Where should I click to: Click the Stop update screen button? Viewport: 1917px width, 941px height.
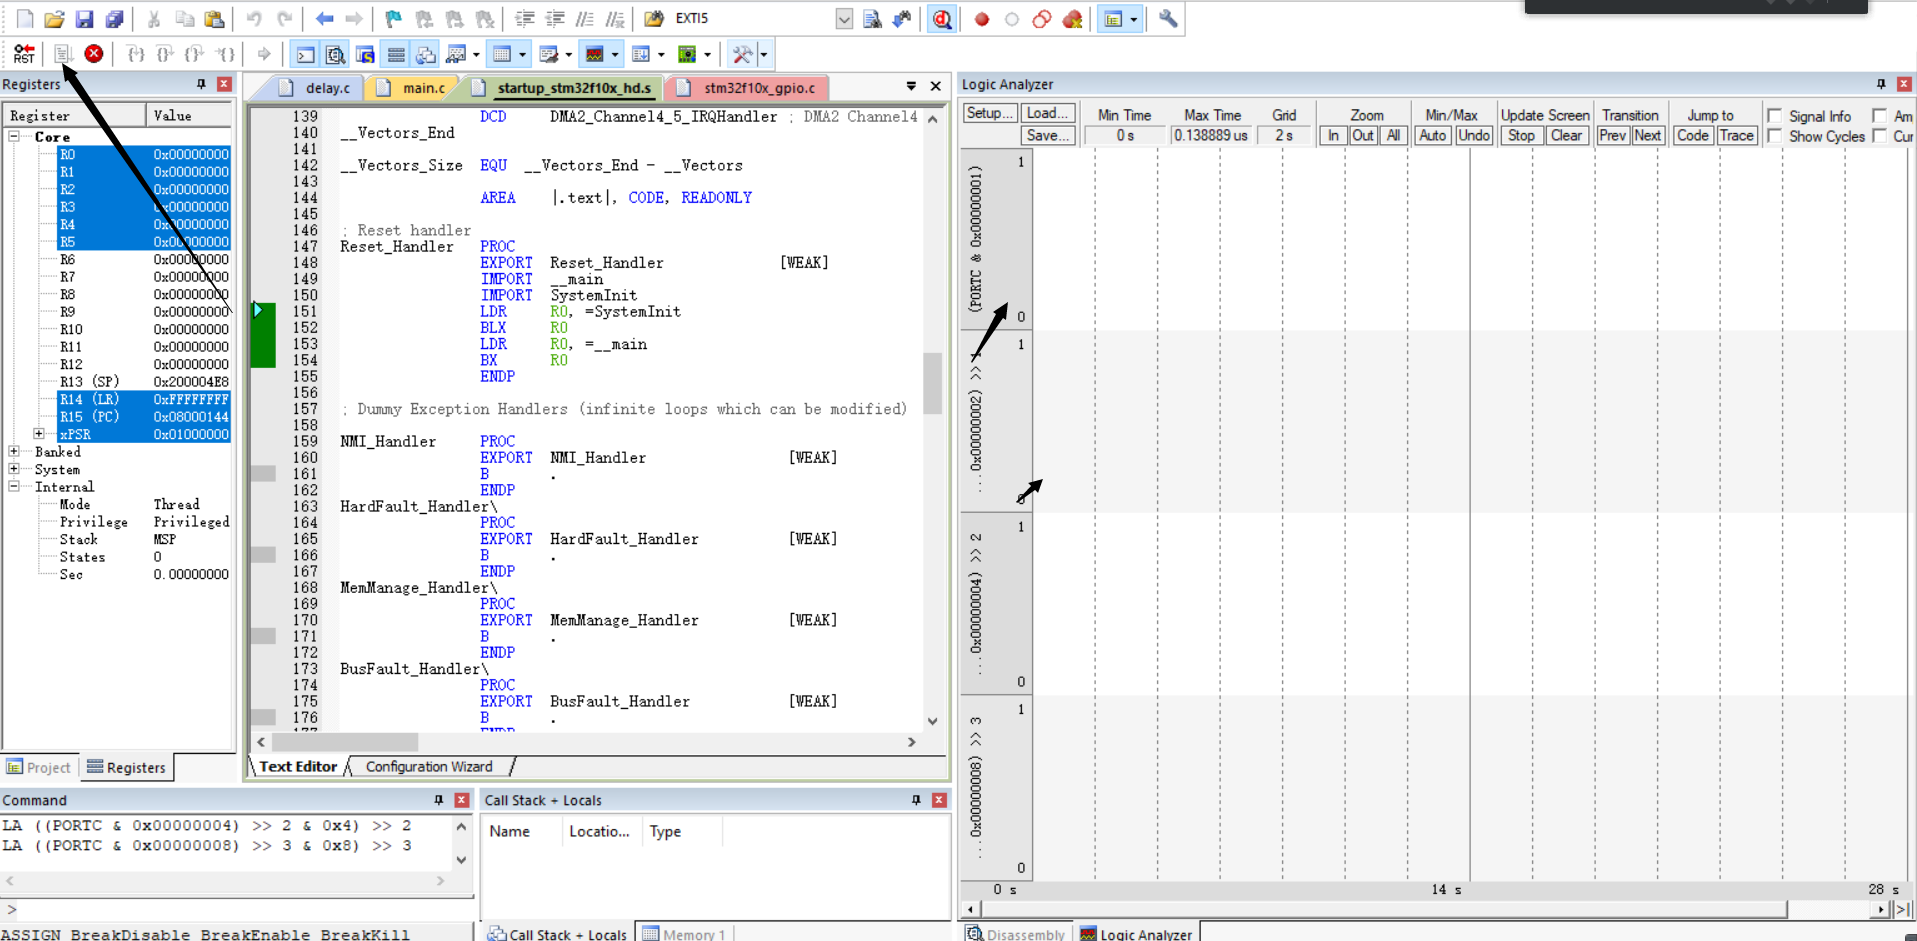pyautogui.click(x=1521, y=135)
